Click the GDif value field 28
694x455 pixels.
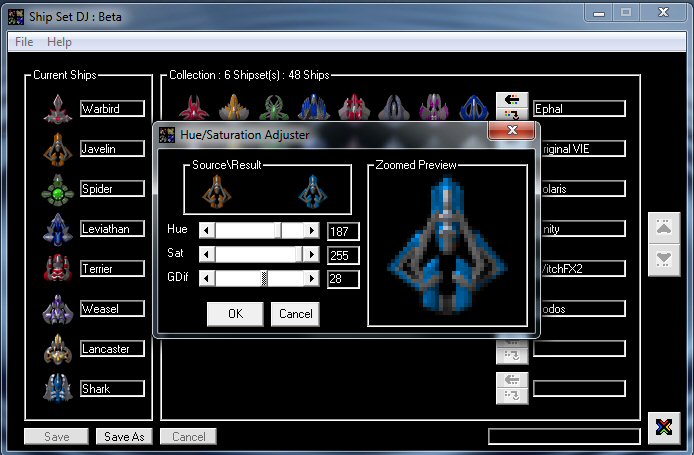[343, 279]
